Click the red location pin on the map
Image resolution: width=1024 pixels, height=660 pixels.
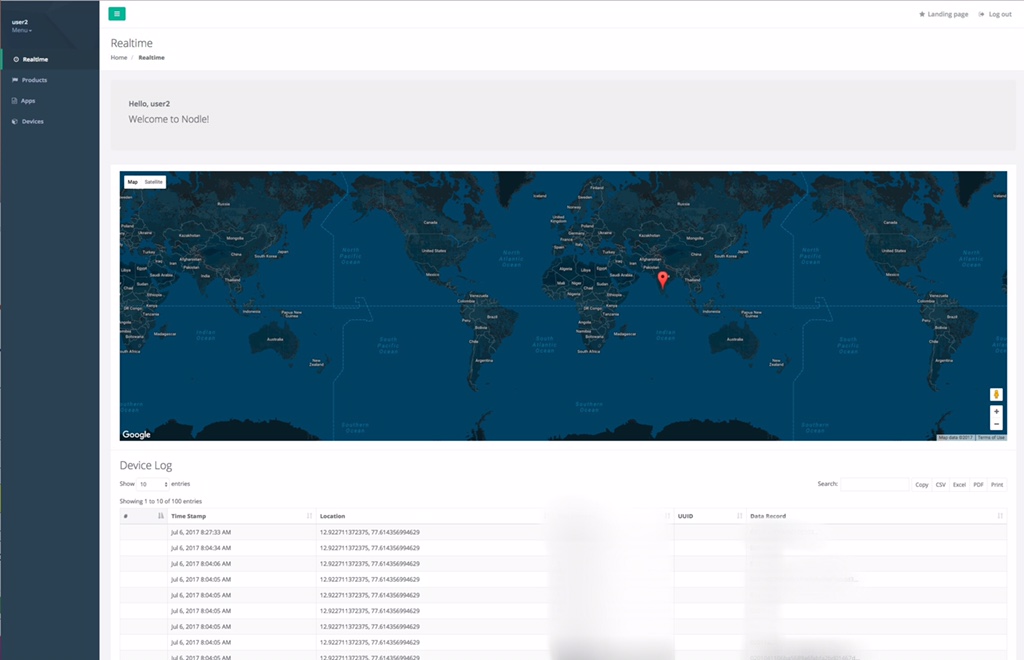(x=662, y=278)
